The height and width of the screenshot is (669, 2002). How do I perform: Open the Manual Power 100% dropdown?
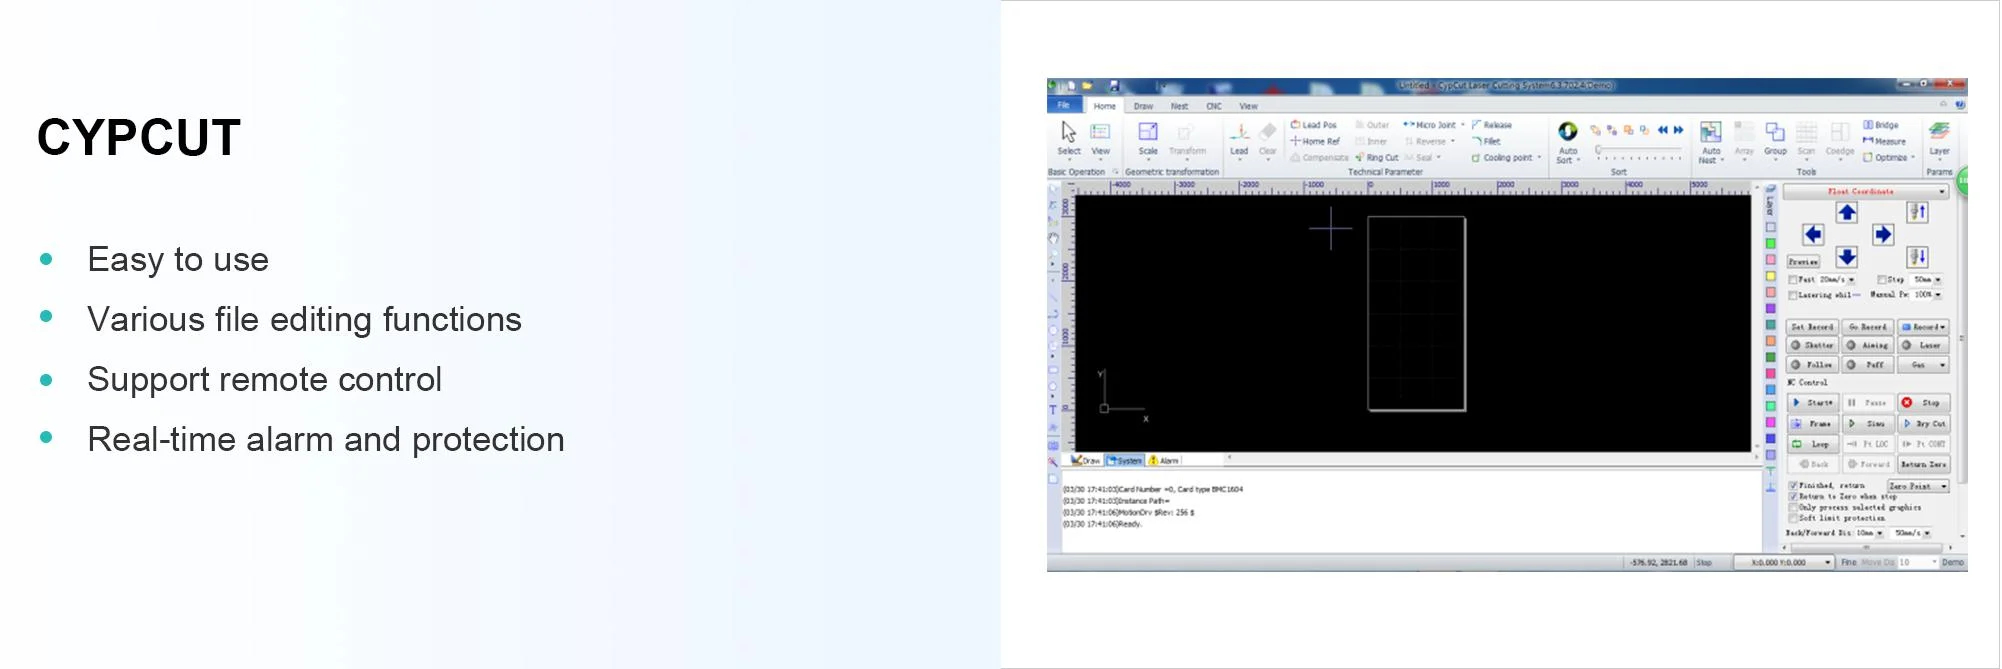(1938, 295)
